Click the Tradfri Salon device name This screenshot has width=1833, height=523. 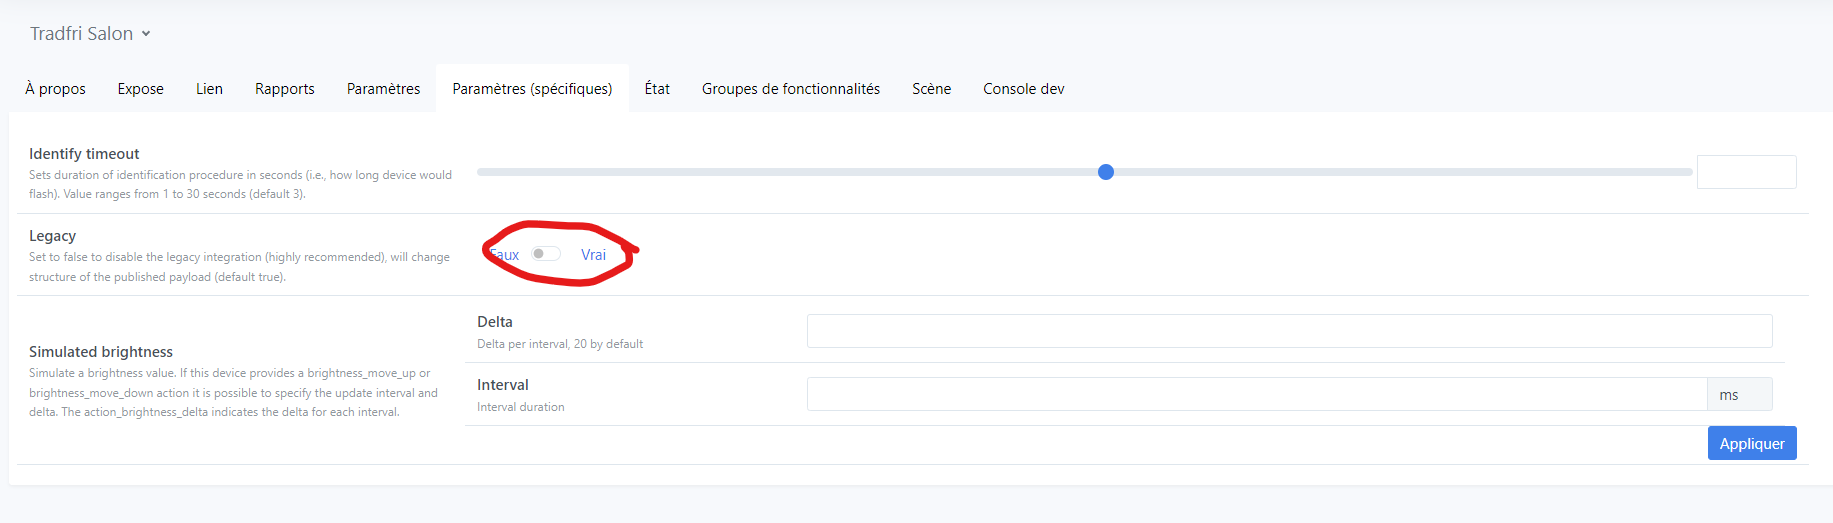click(81, 34)
